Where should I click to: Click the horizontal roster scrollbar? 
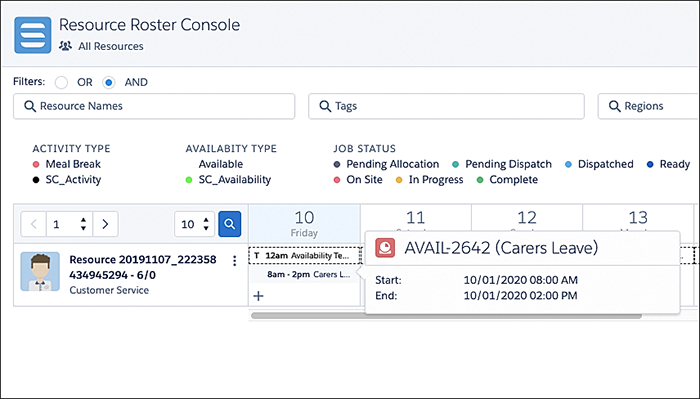(x=446, y=316)
